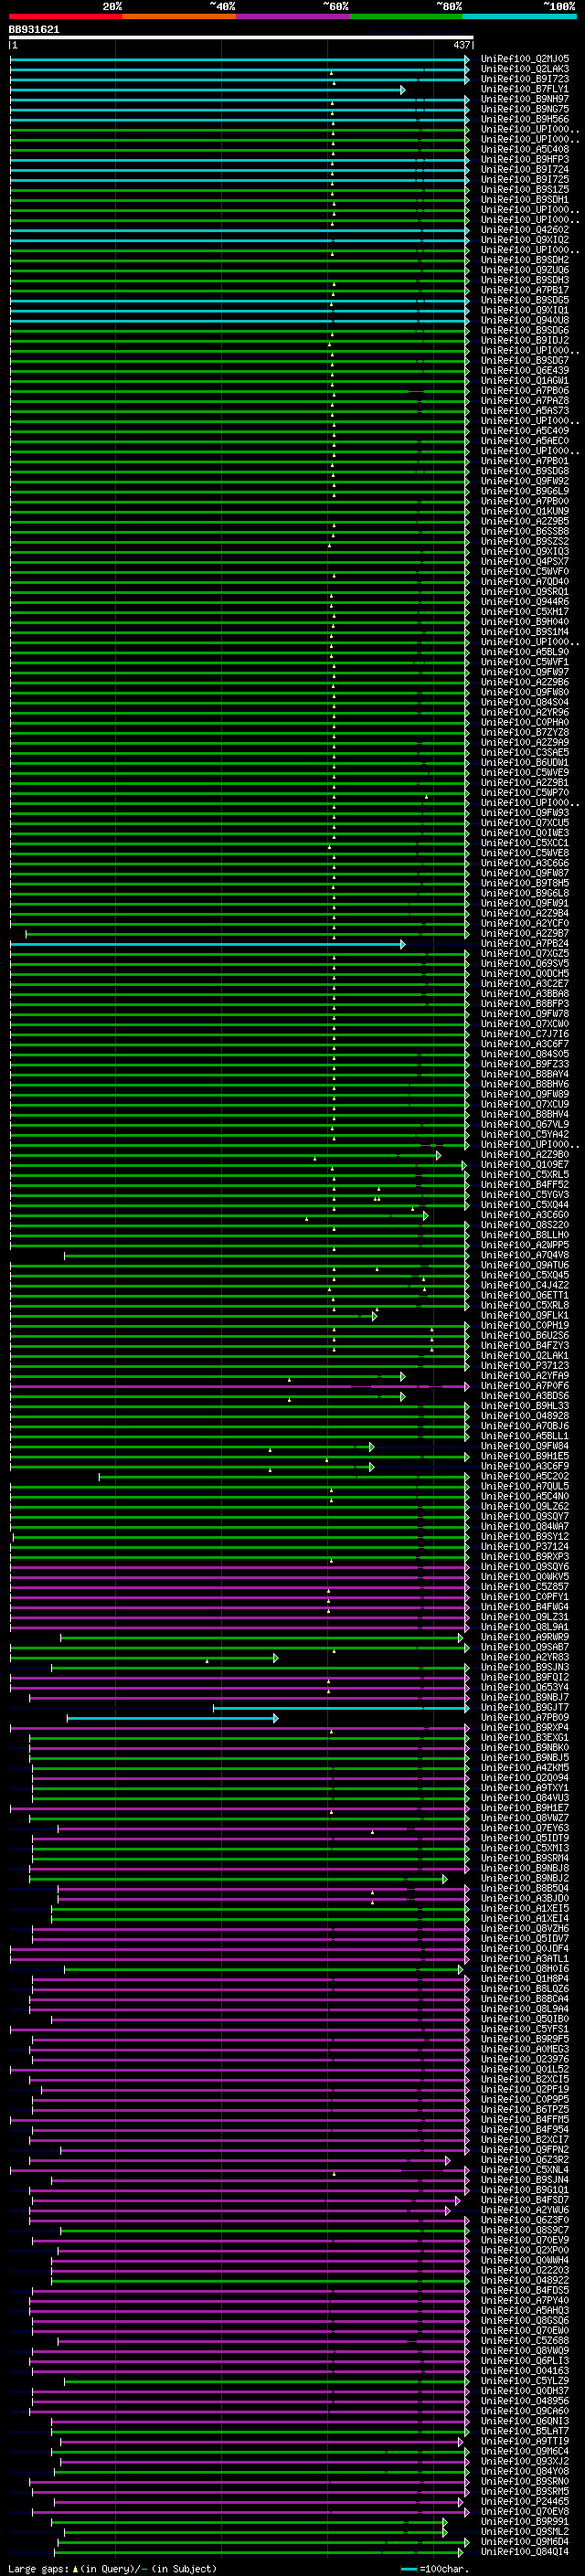
Task: Open hit UniRef100_B7FLY1
Action: coord(525,90)
